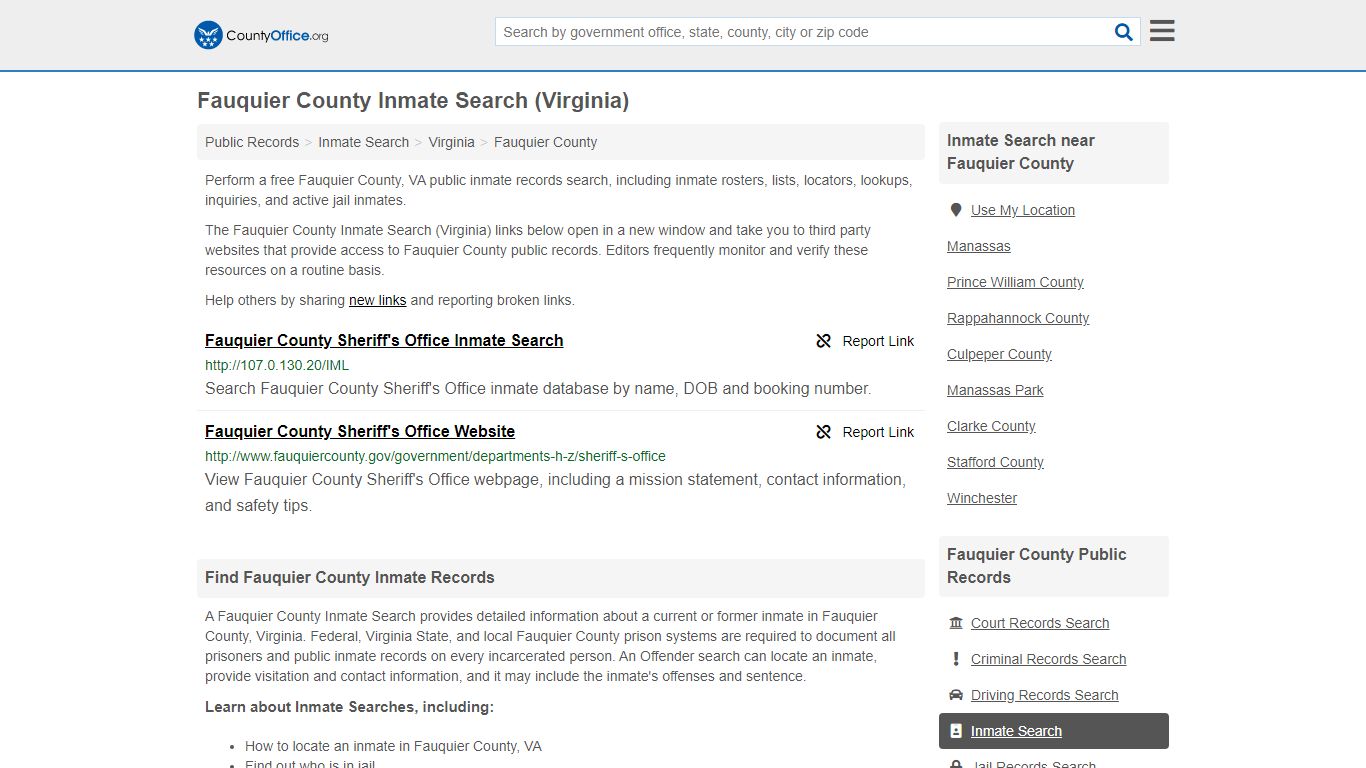This screenshot has width=1366, height=768.
Task: Click 'Learn about Inmate Searches, including:' text
Action: (349, 707)
